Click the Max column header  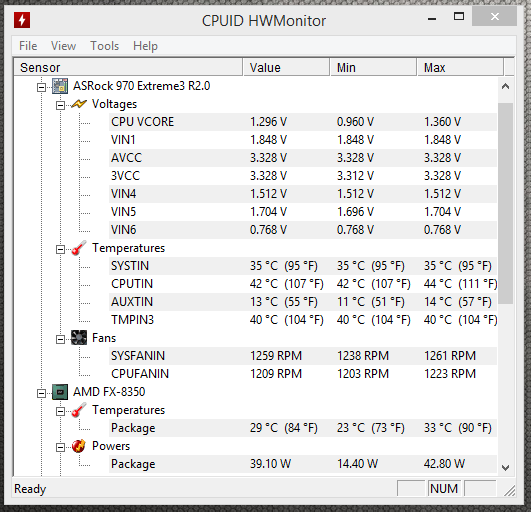(x=461, y=67)
